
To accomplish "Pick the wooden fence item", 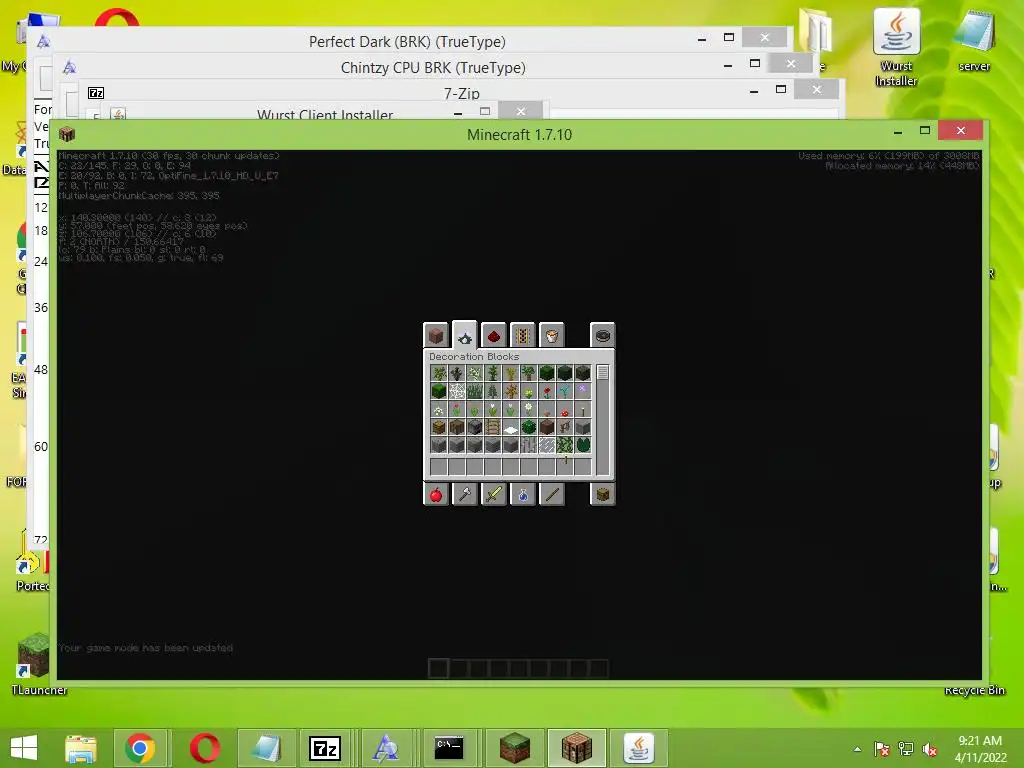I will [x=565, y=427].
